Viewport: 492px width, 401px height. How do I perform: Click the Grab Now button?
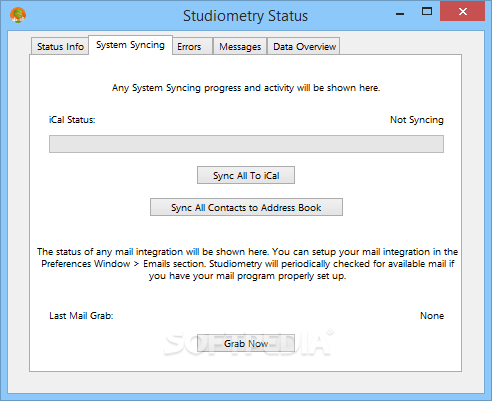coord(246,343)
